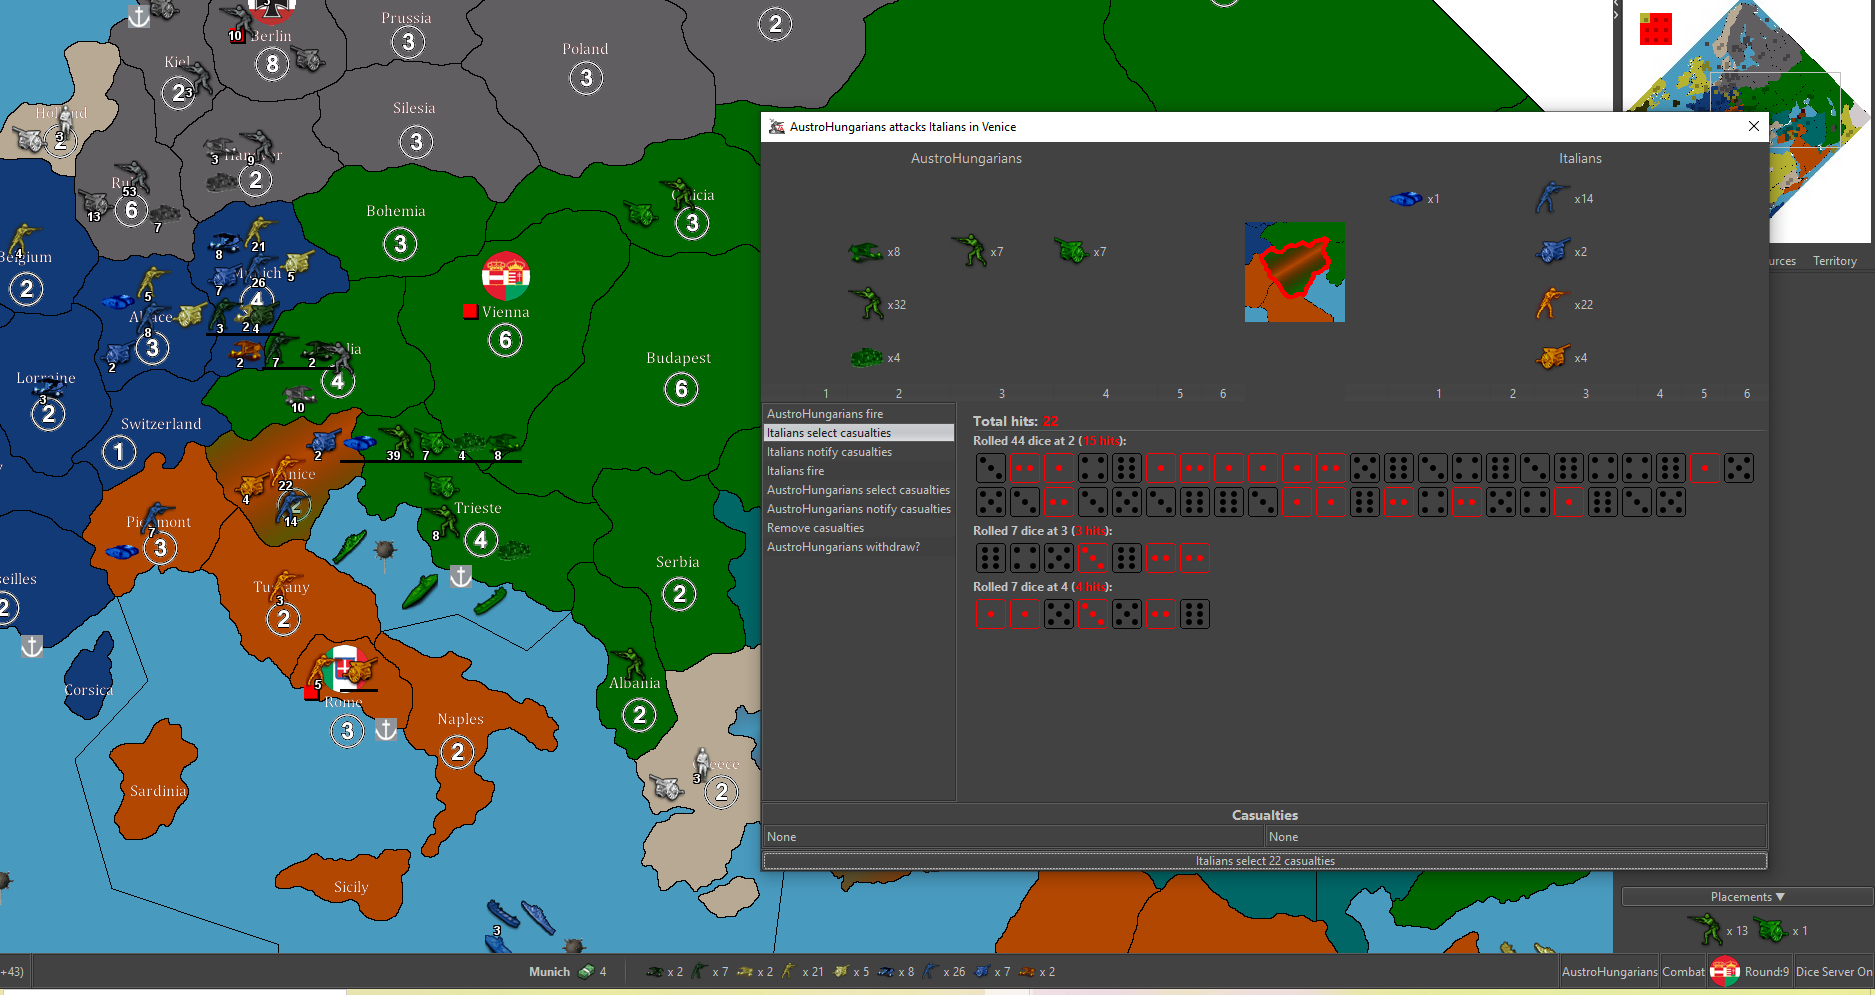This screenshot has height=995, width=1875.
Task: Close the Venice battle window
Action: [x=1753, y=126]
